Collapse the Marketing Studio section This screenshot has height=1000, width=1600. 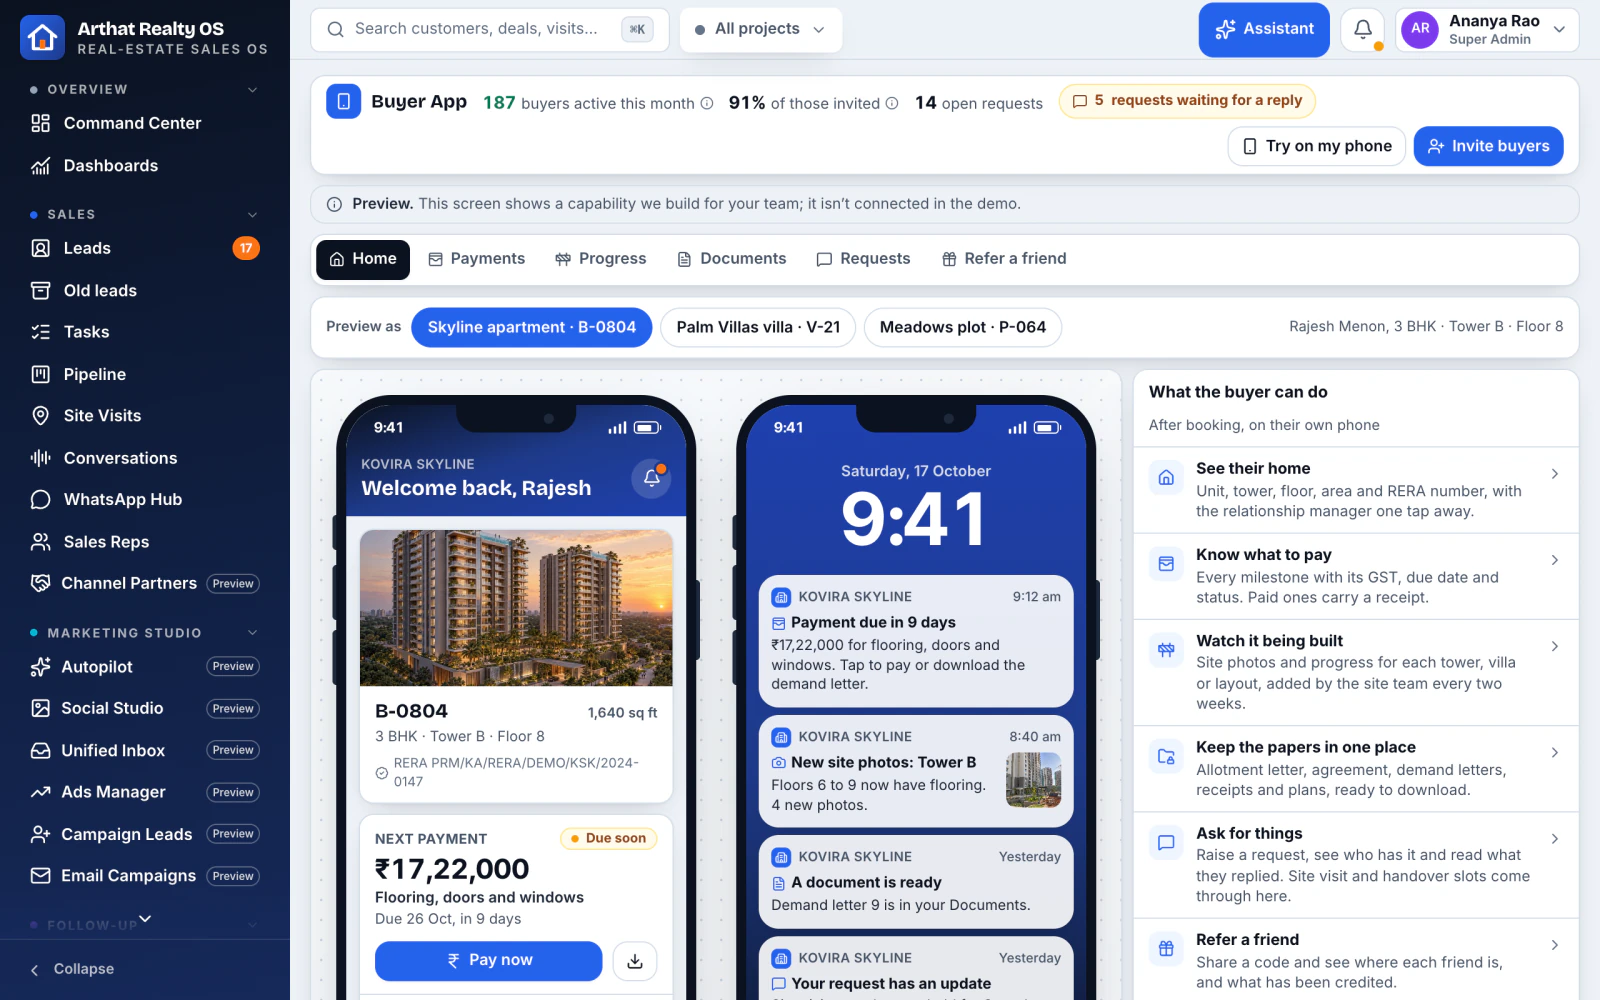253,633
